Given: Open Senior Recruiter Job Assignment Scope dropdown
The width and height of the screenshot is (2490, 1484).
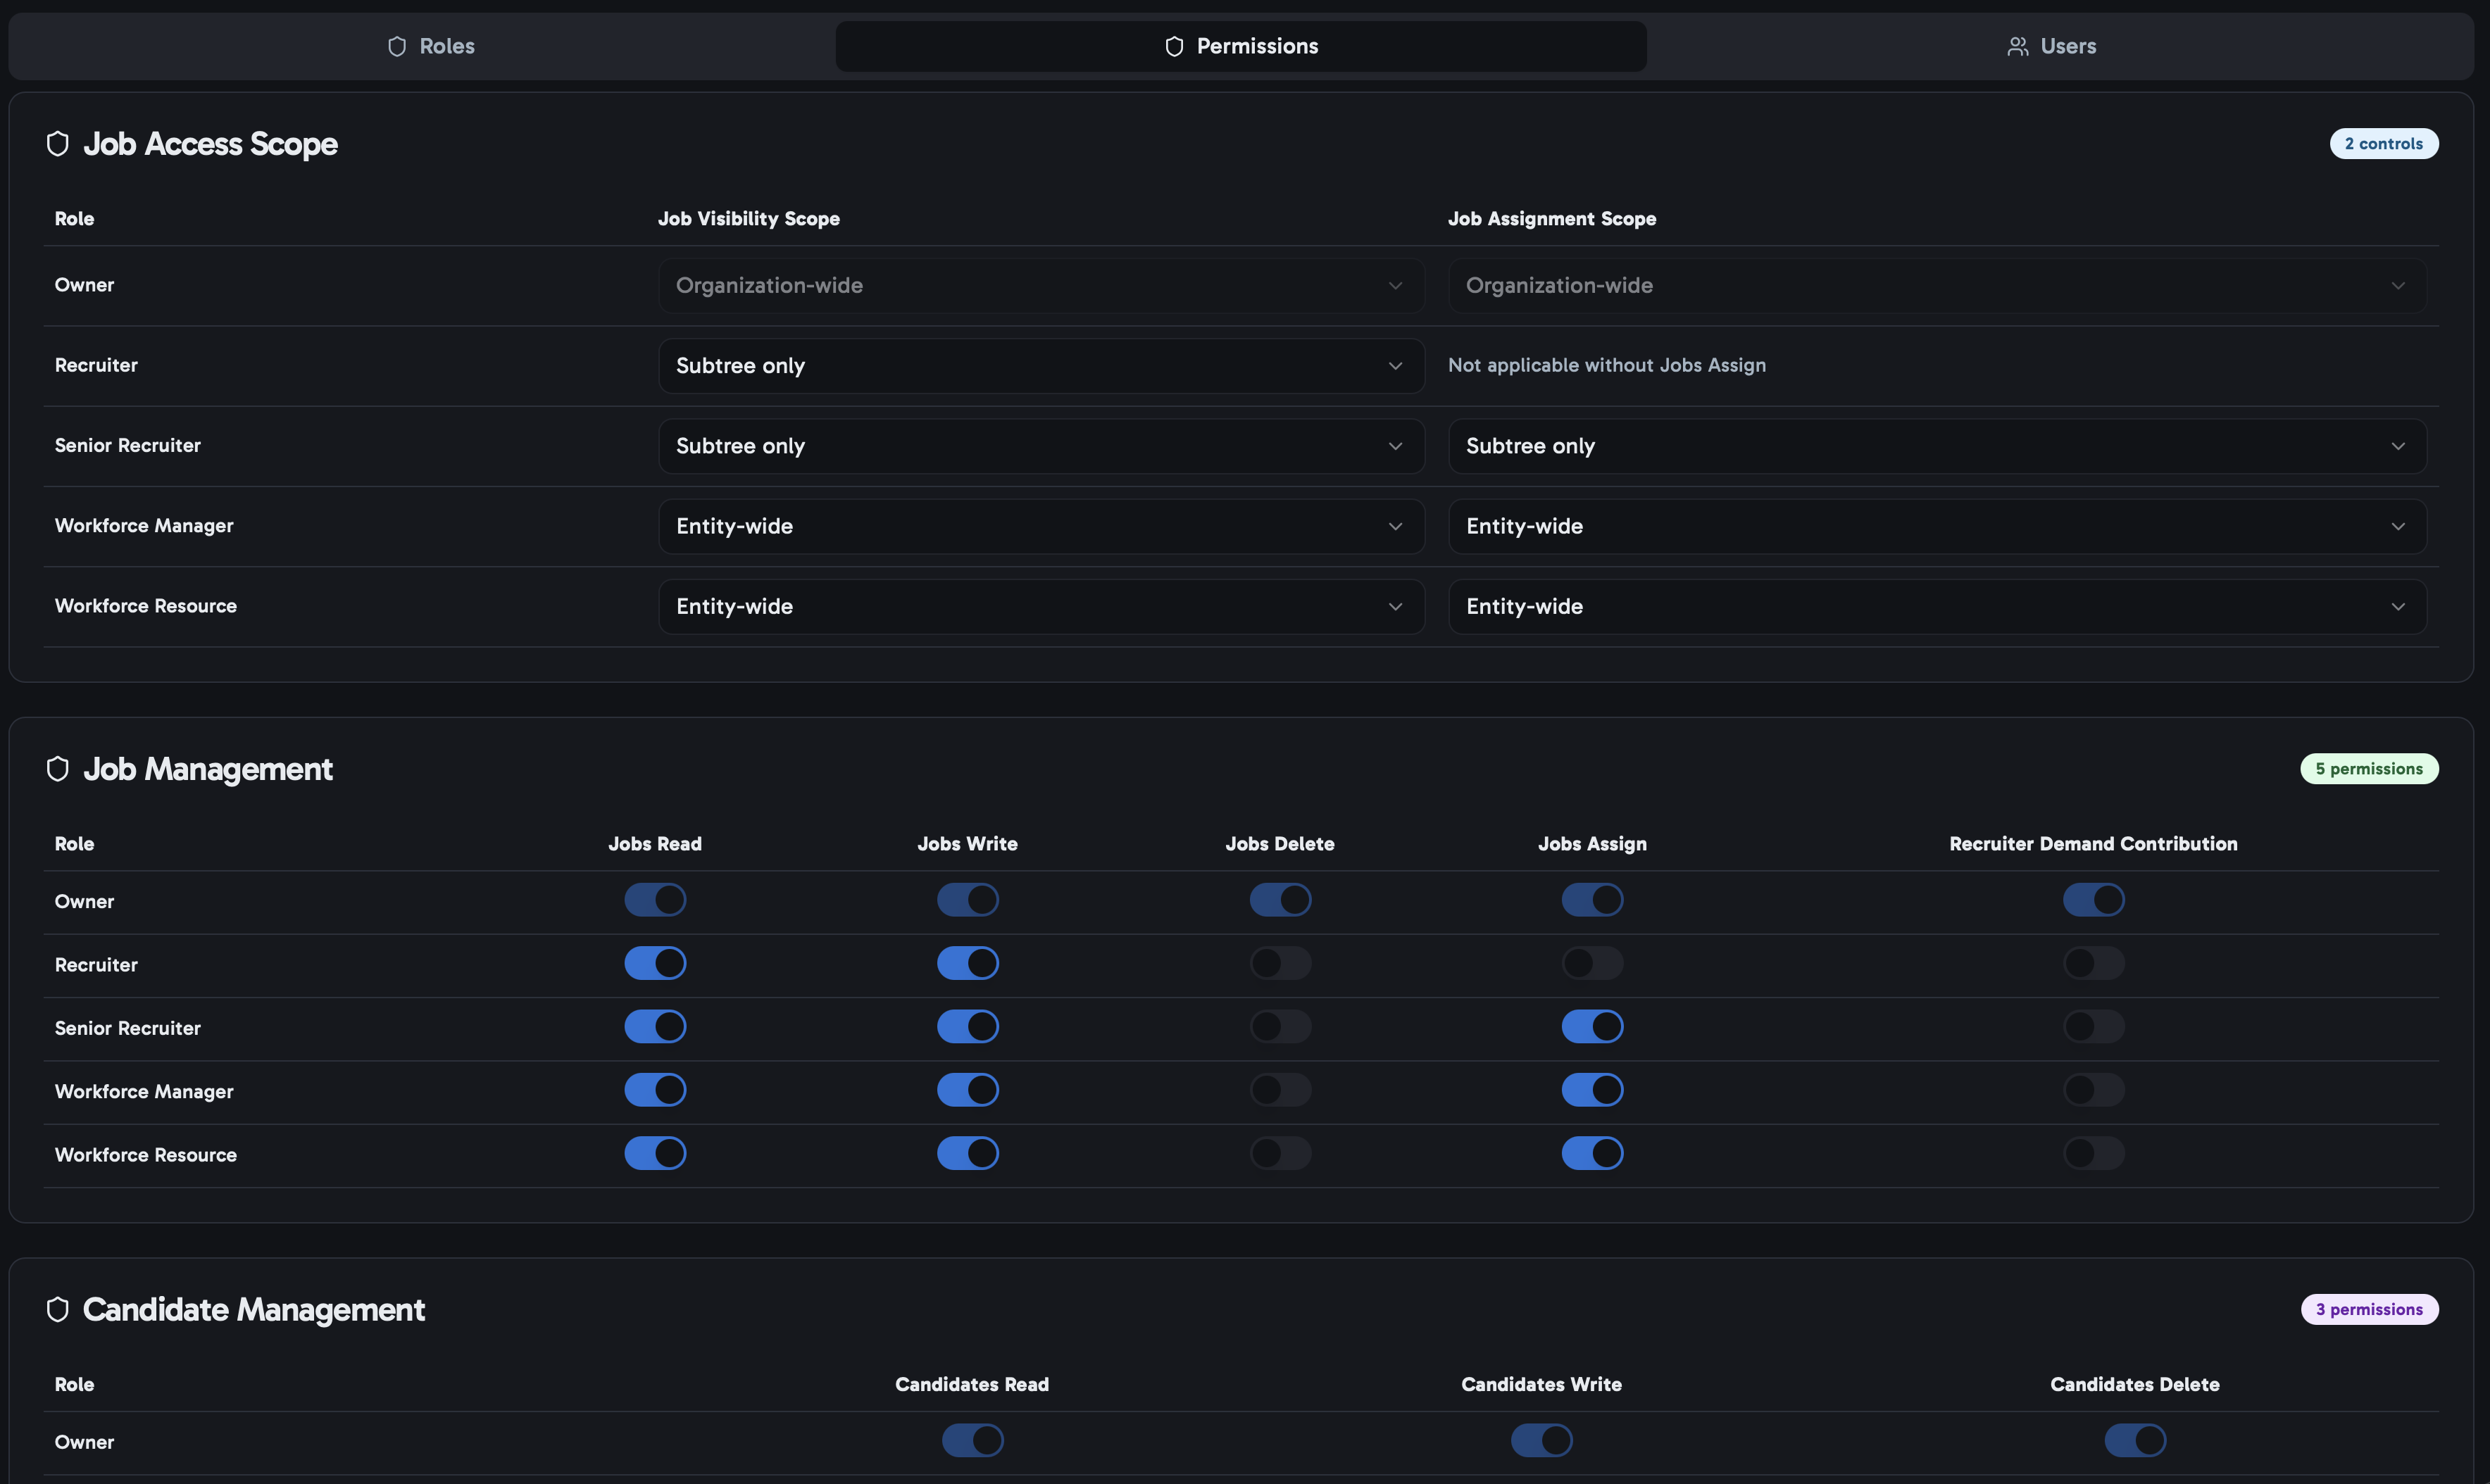Looking at the screenshot, I should 1937,446.
